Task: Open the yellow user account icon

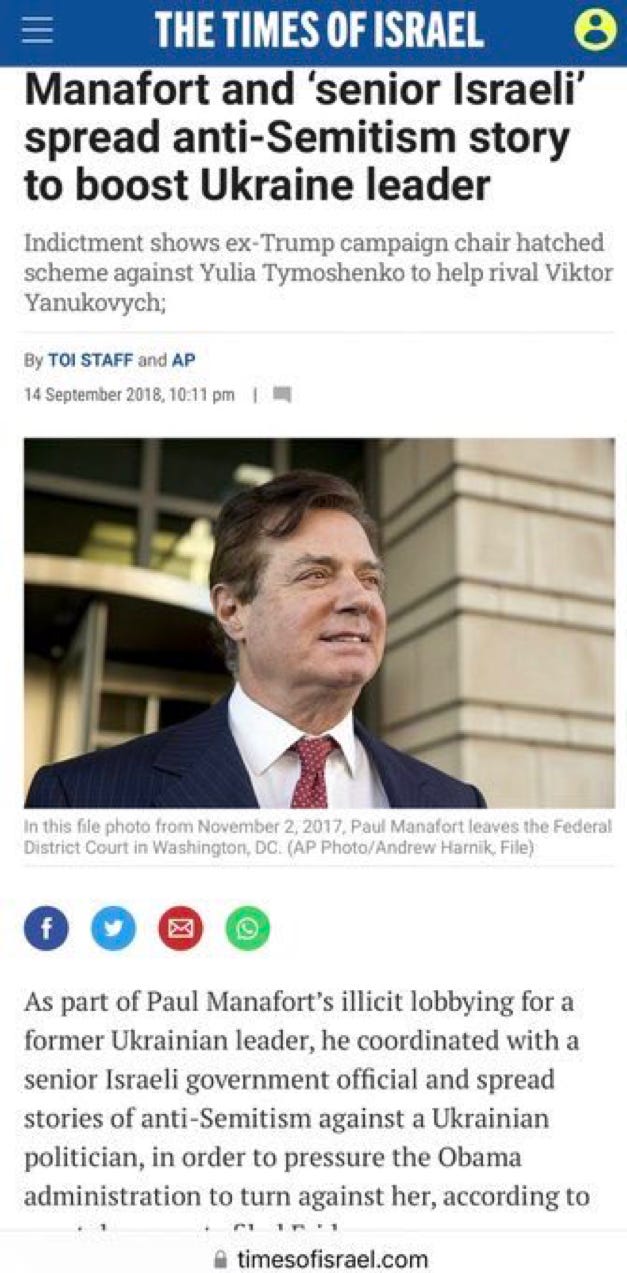Action: click(x=595, y=31)
